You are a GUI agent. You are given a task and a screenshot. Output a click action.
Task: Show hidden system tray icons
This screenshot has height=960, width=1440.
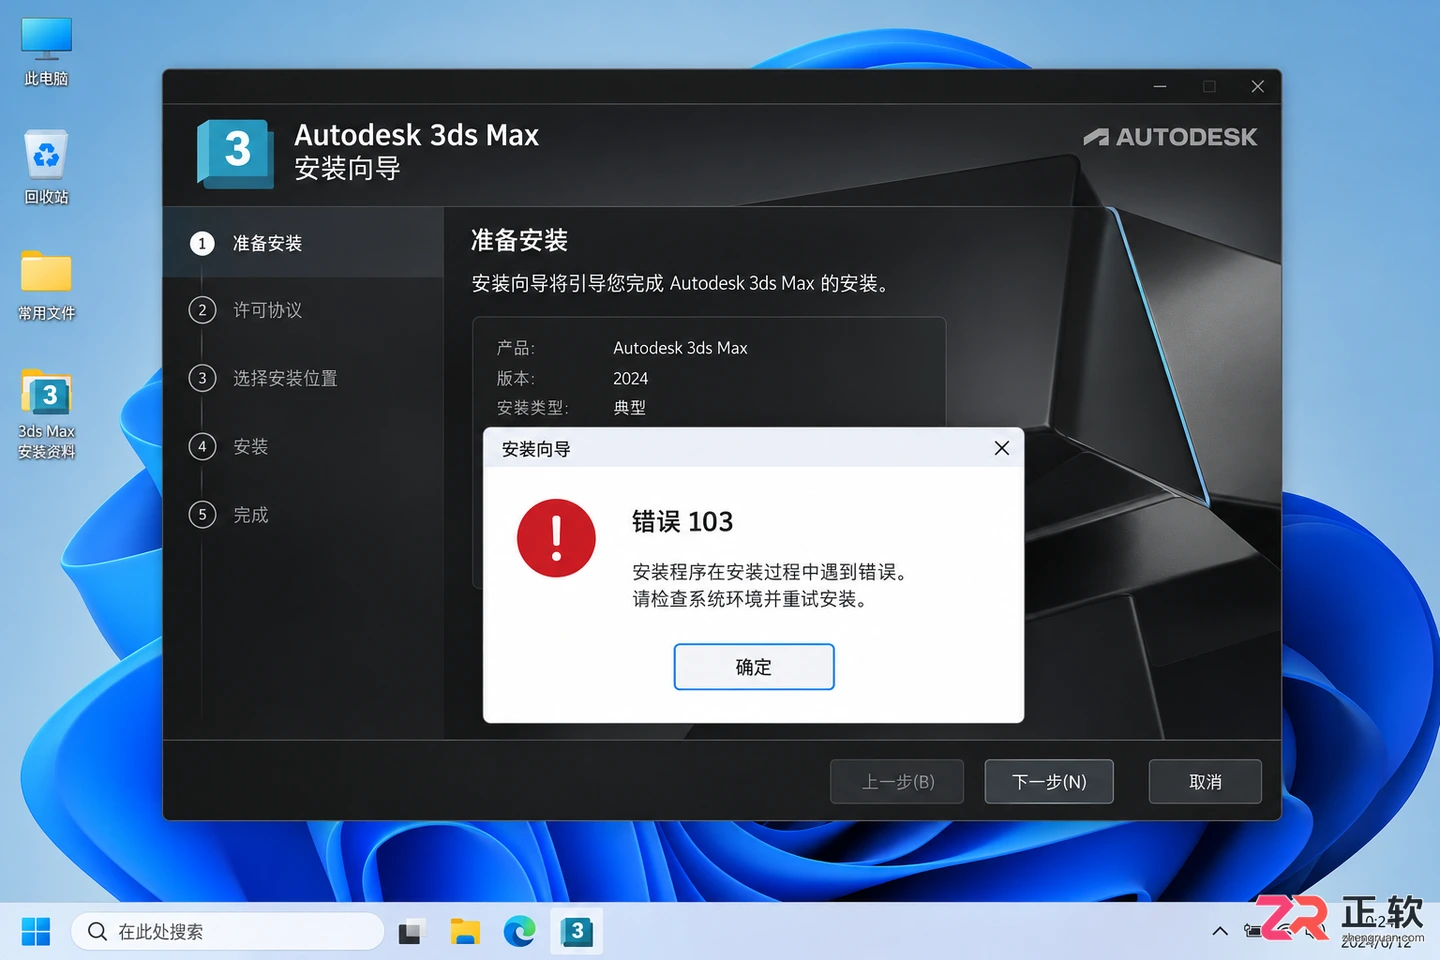[x=1220, y=932]
